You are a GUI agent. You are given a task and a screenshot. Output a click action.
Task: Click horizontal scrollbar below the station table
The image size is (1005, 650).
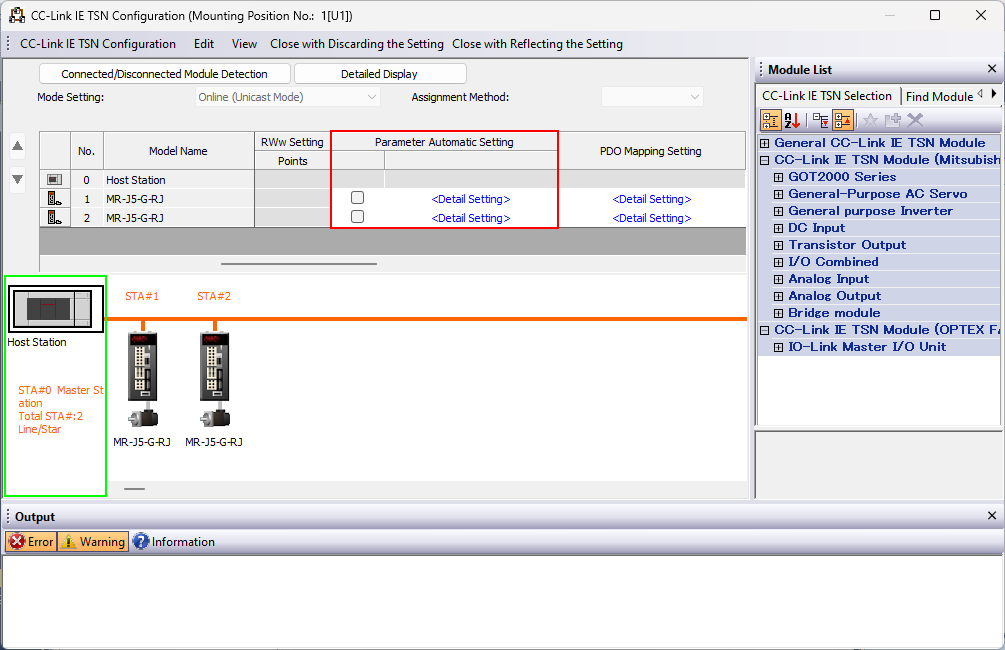299,263
